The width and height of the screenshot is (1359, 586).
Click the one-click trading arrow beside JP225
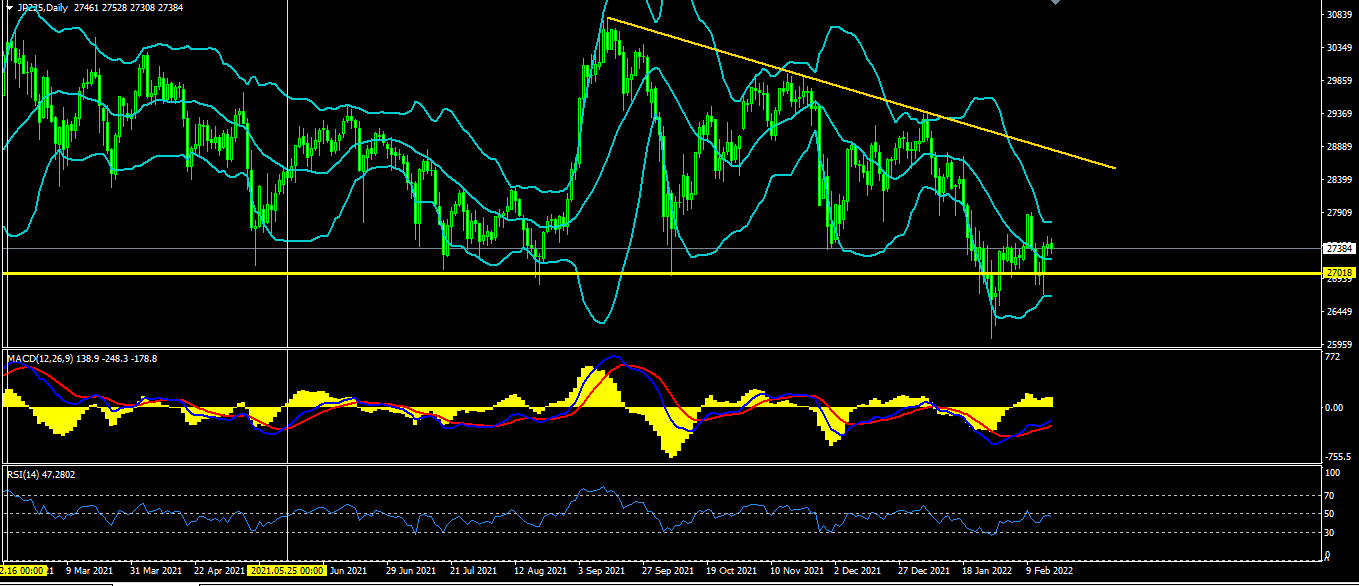pyautogui.click(x=9, y=7)
